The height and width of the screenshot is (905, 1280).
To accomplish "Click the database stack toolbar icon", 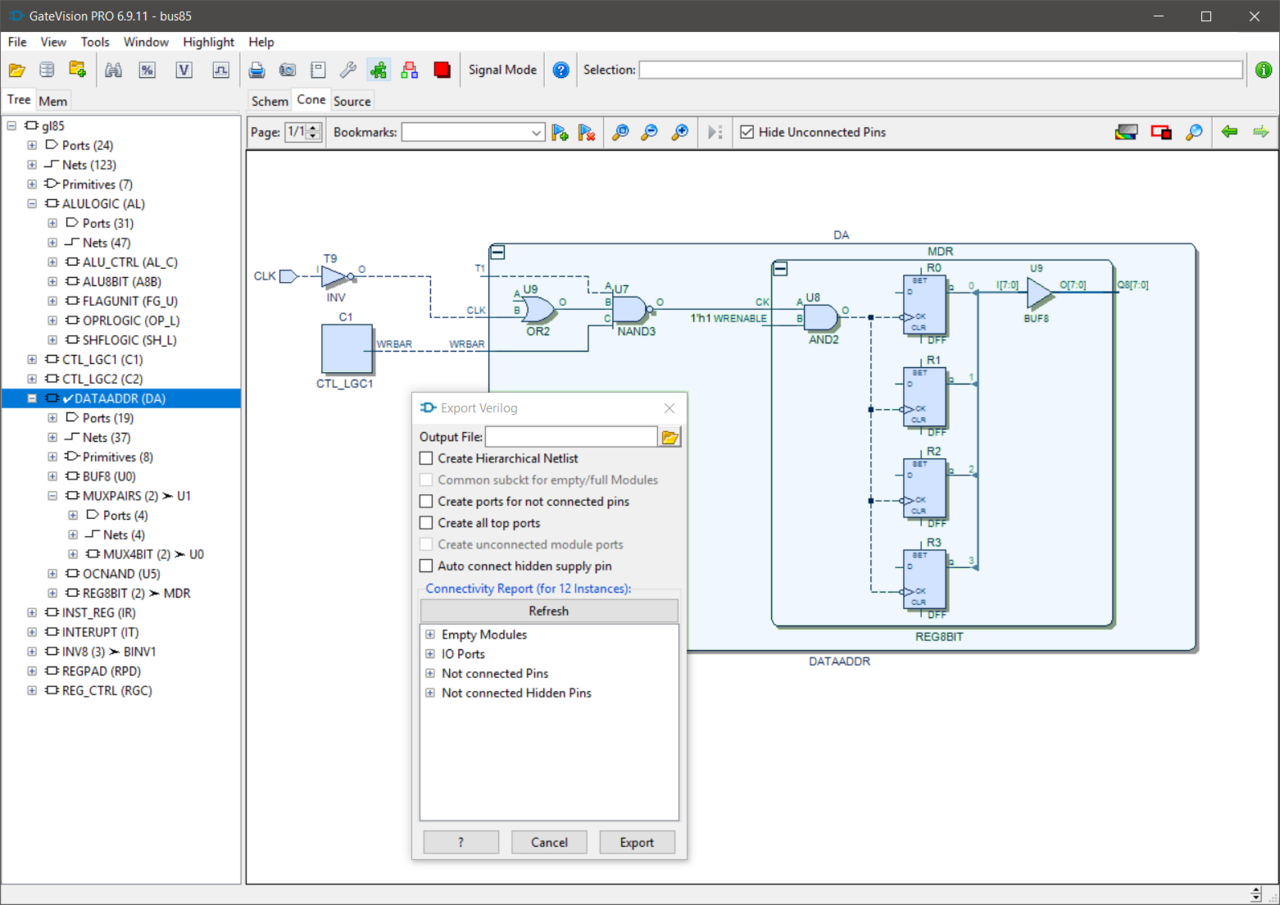I will [47, 70].
